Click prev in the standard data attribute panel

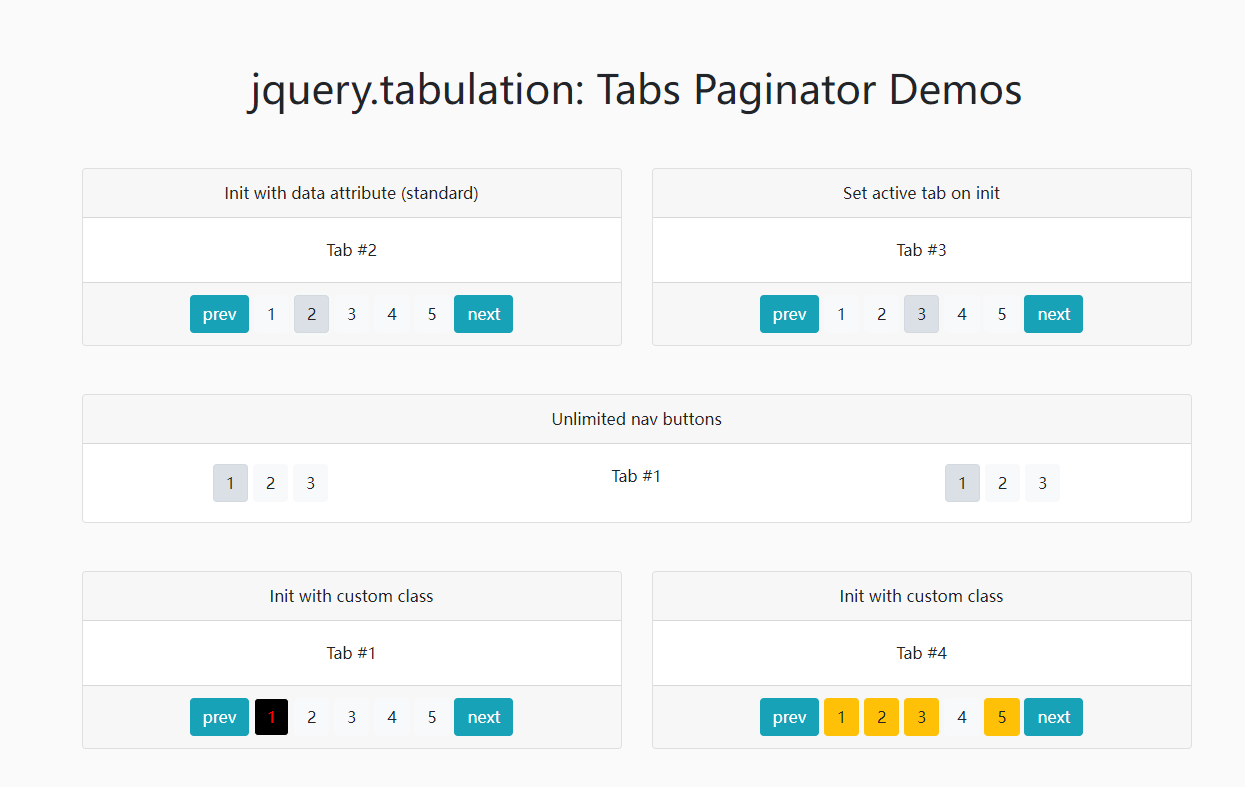point(219,314)
